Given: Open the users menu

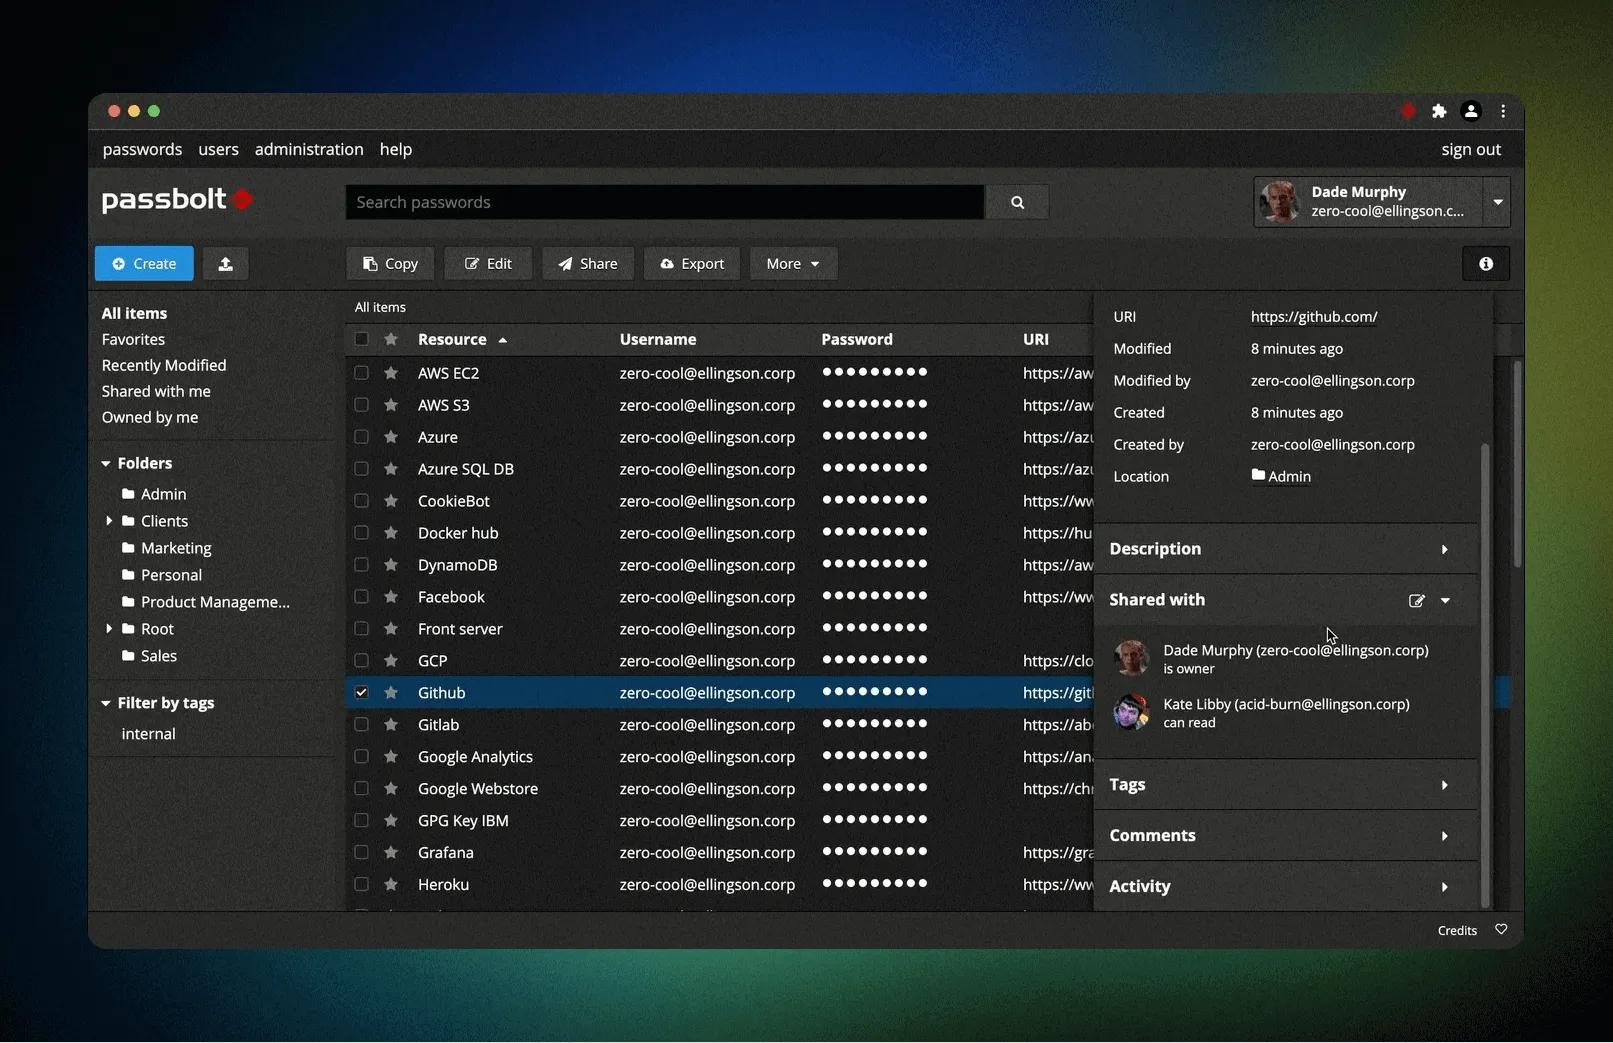Looking at the screenshot, I should [x=218, y=149].
